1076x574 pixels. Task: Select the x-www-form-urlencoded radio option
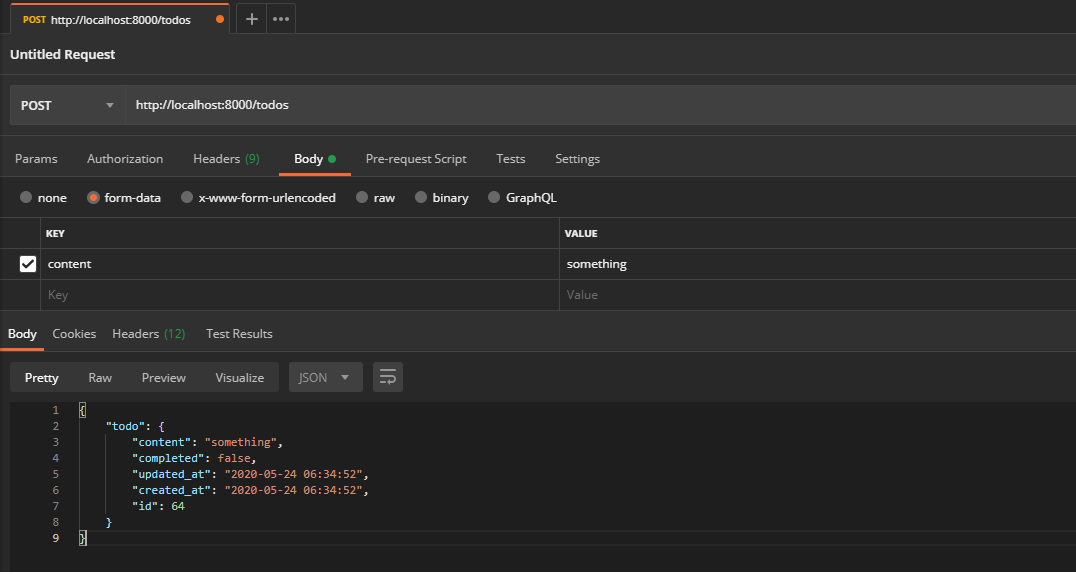point(187,198)
